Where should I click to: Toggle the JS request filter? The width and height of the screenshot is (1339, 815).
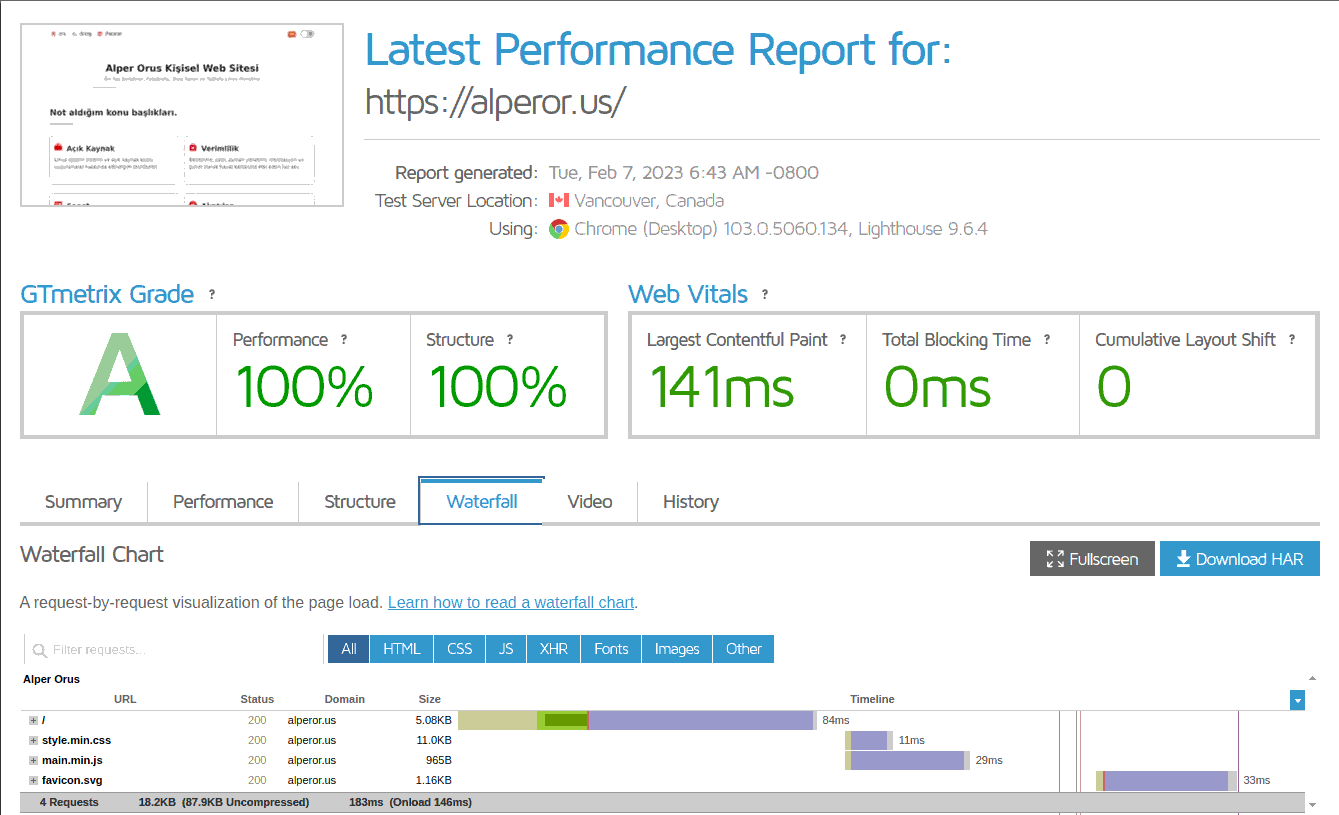[505, 649]
